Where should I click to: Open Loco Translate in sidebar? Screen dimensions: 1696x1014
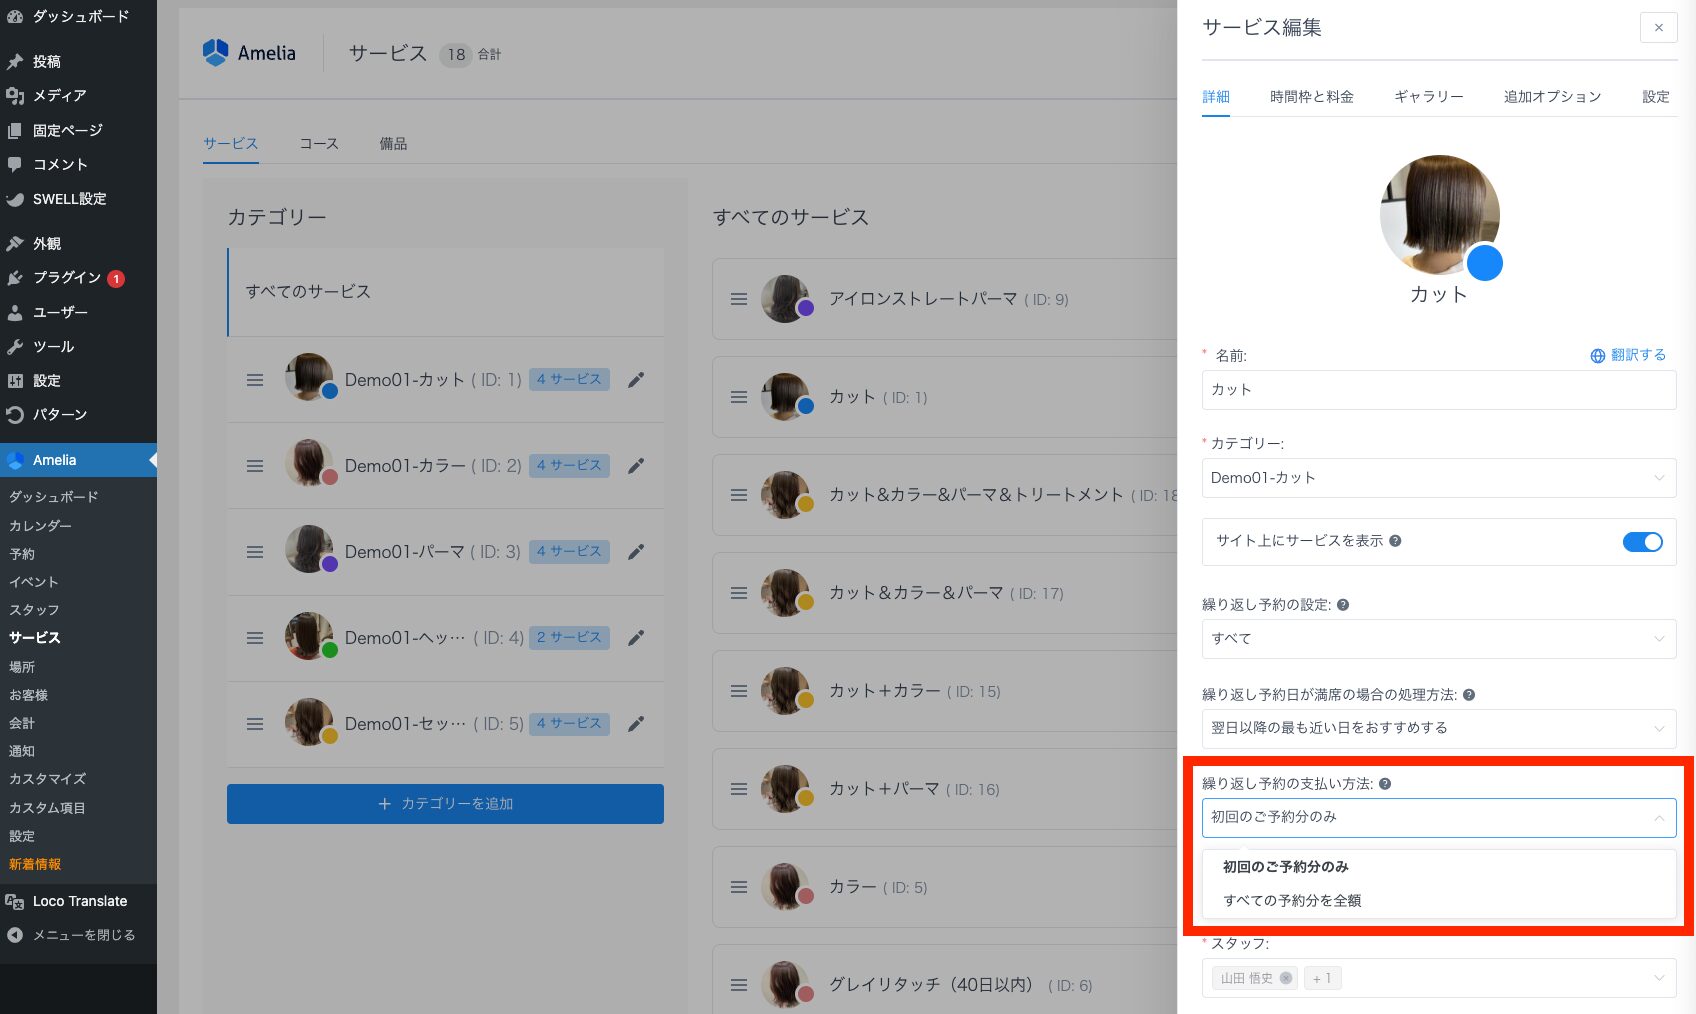[79, 901]
